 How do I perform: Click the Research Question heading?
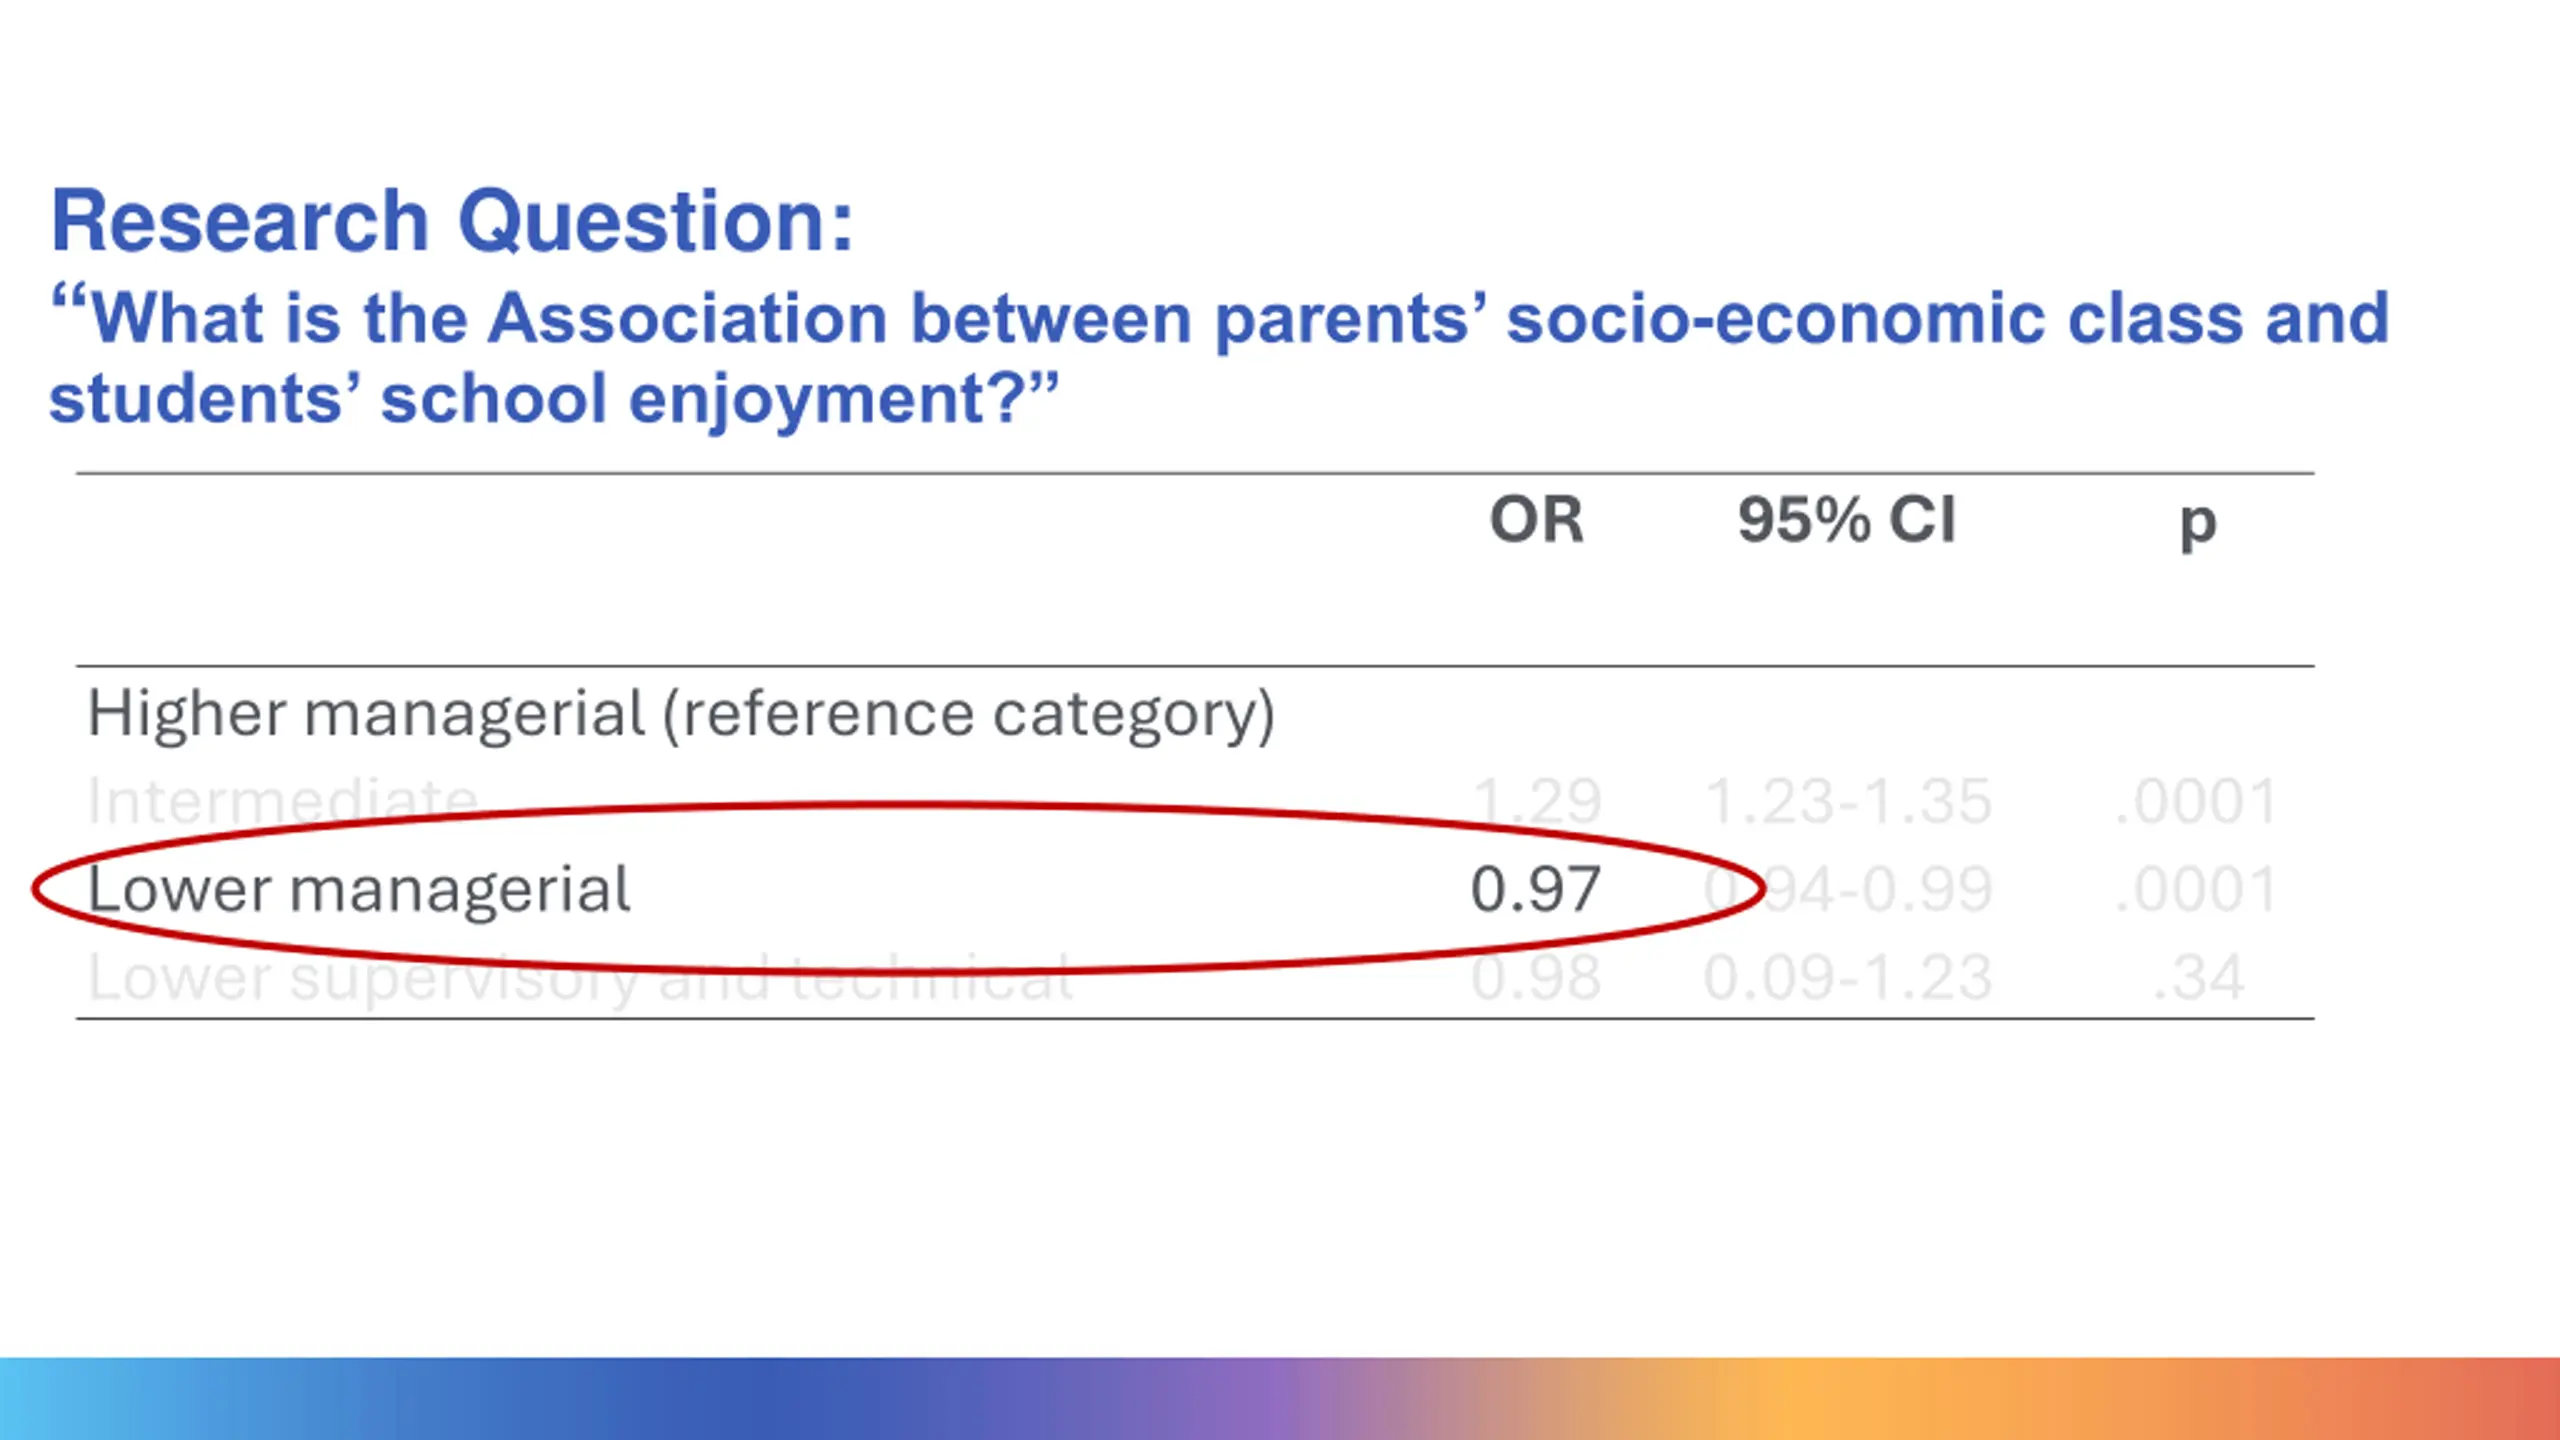[452, 220]
